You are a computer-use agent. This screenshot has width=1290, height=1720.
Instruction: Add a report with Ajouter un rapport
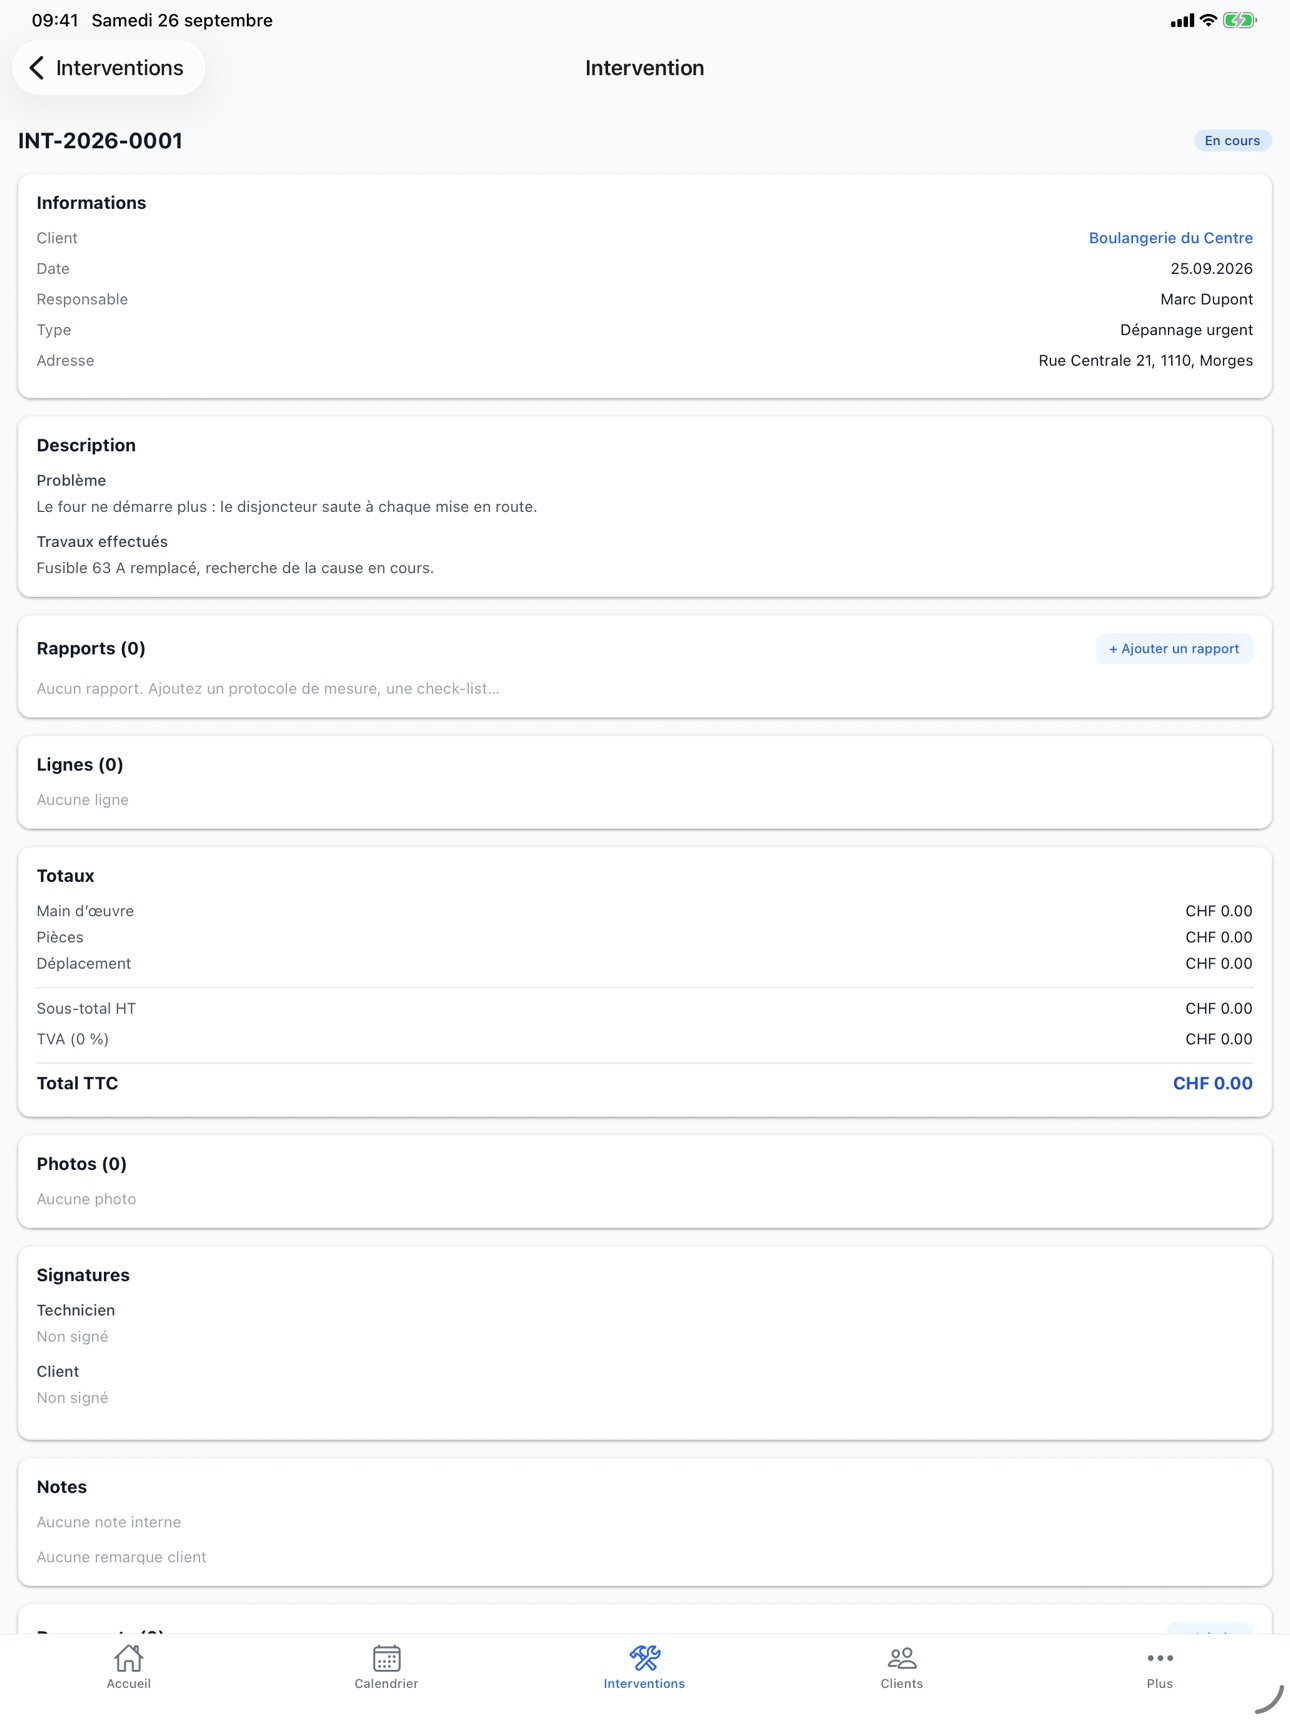[1174, 649]
